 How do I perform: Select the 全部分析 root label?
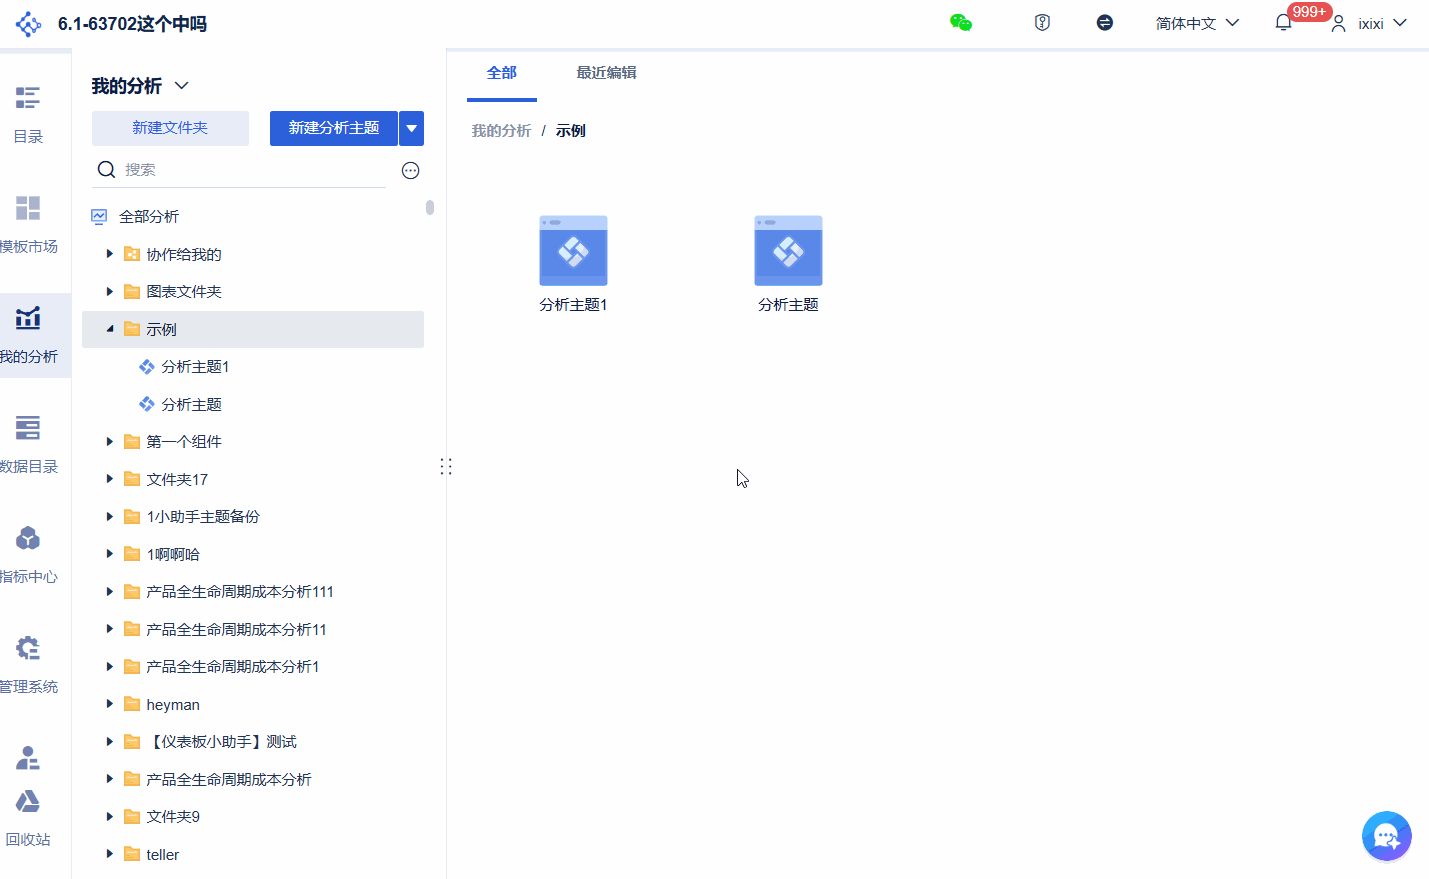[x=149, y=216]
